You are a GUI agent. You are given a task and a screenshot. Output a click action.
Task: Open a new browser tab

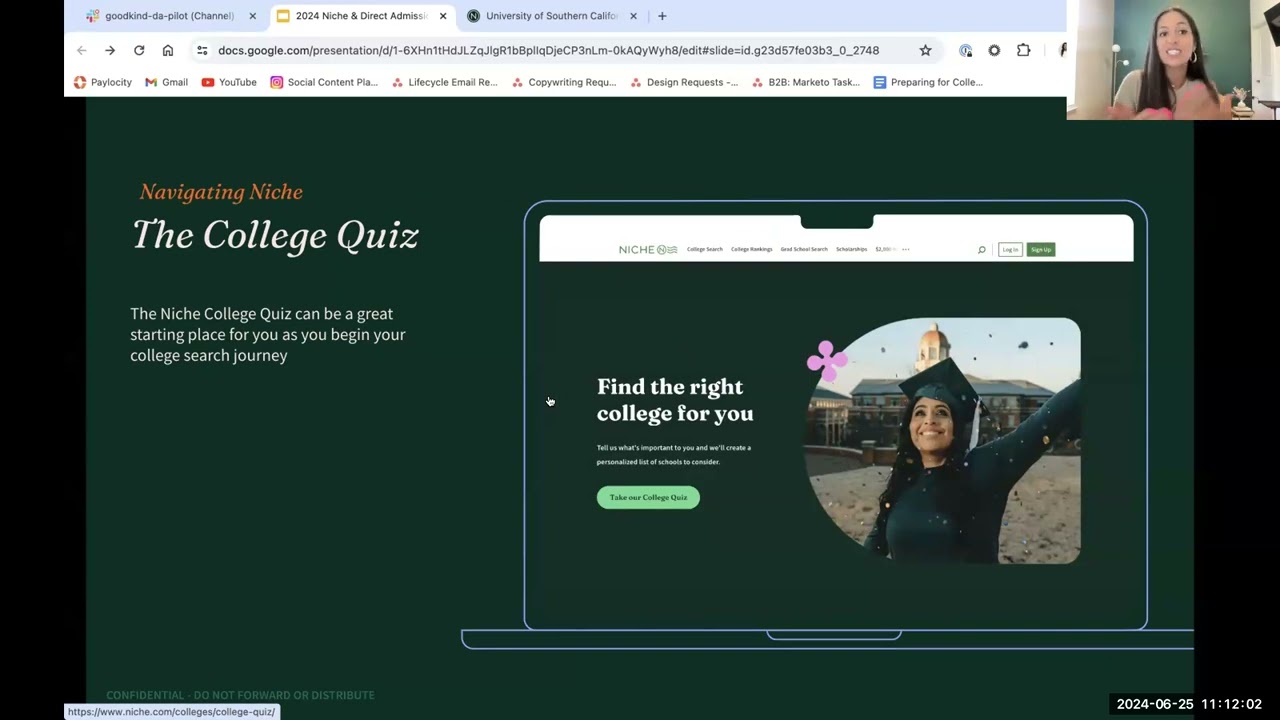point(662,16)
